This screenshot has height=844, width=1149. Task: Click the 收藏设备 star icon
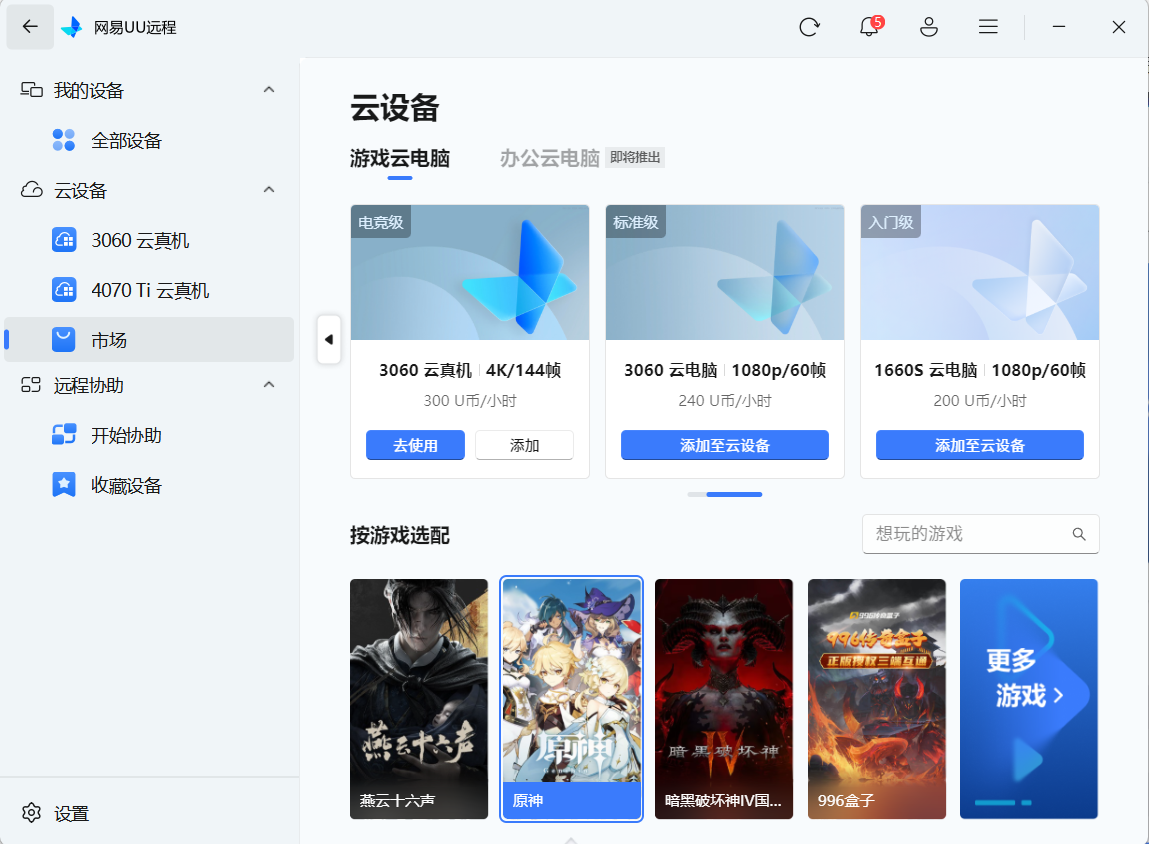coord(64,484)
